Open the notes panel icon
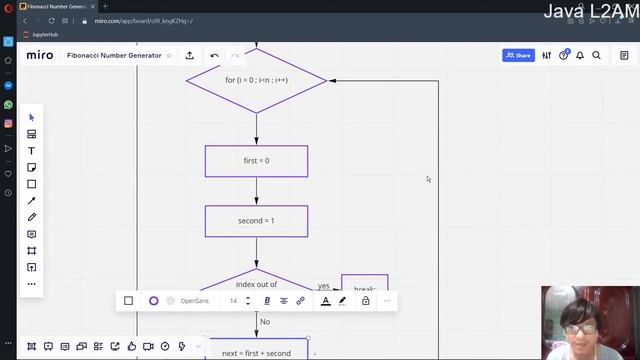The width and height of the screenshot is (640, 360). click(x=624, y=56)
